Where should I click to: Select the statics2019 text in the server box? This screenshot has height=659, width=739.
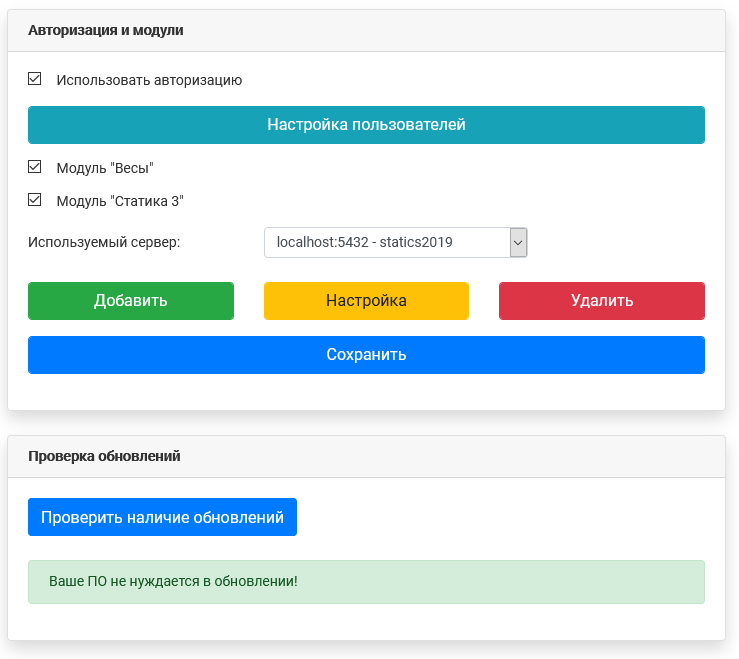(416, 242)
